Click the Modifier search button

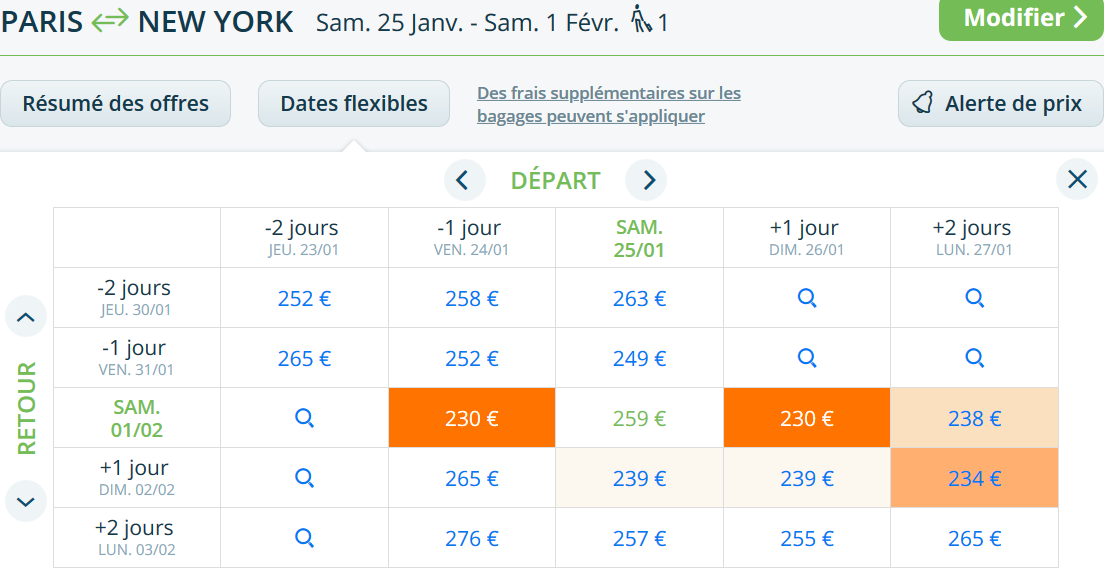pos(1020,18)
